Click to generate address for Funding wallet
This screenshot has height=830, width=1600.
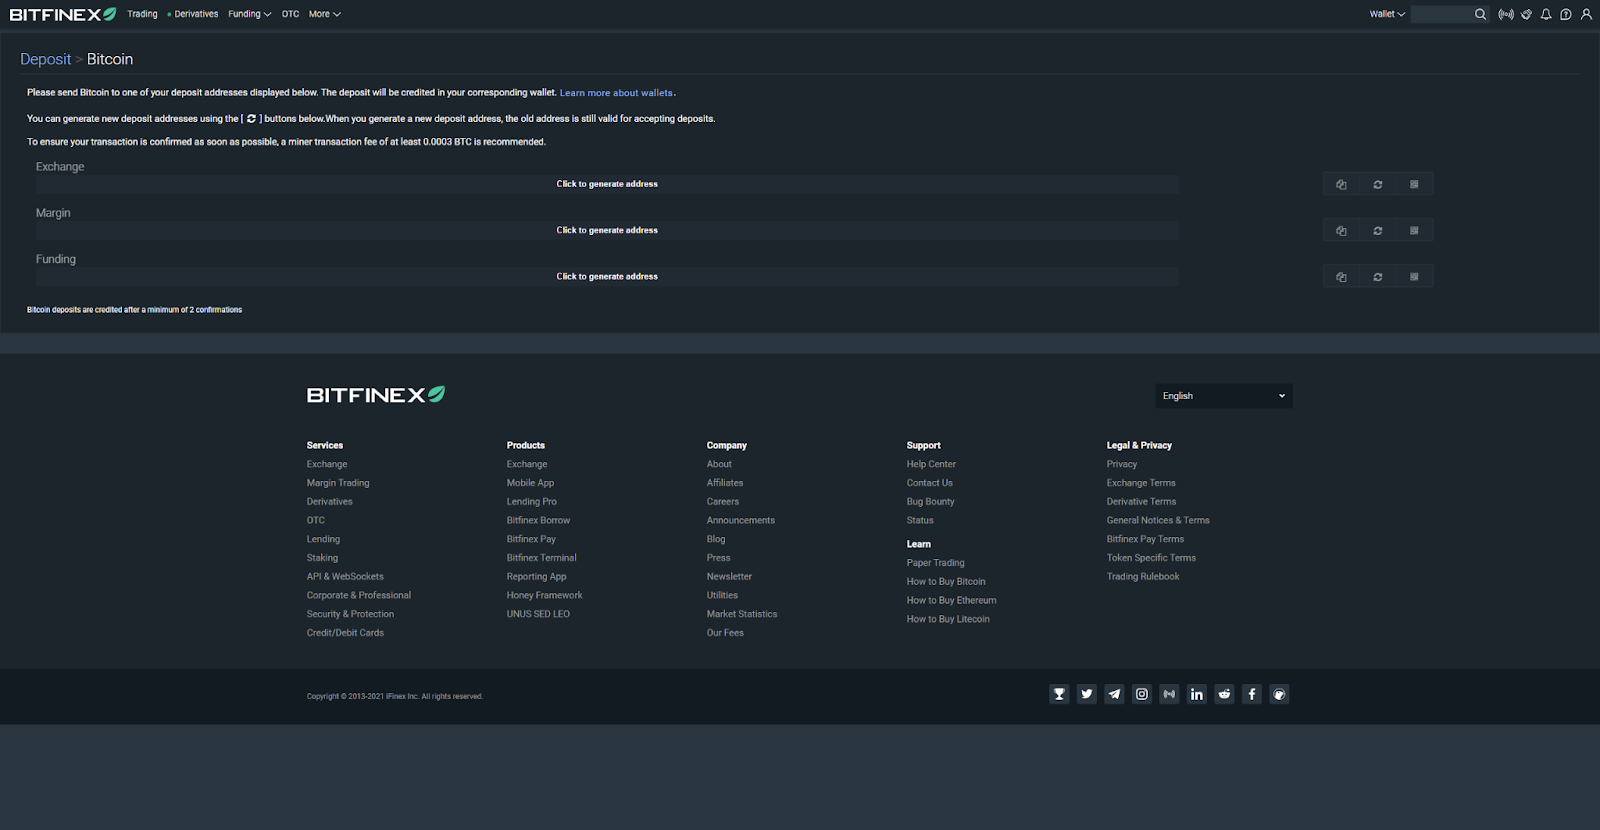[x=607, y=276]
